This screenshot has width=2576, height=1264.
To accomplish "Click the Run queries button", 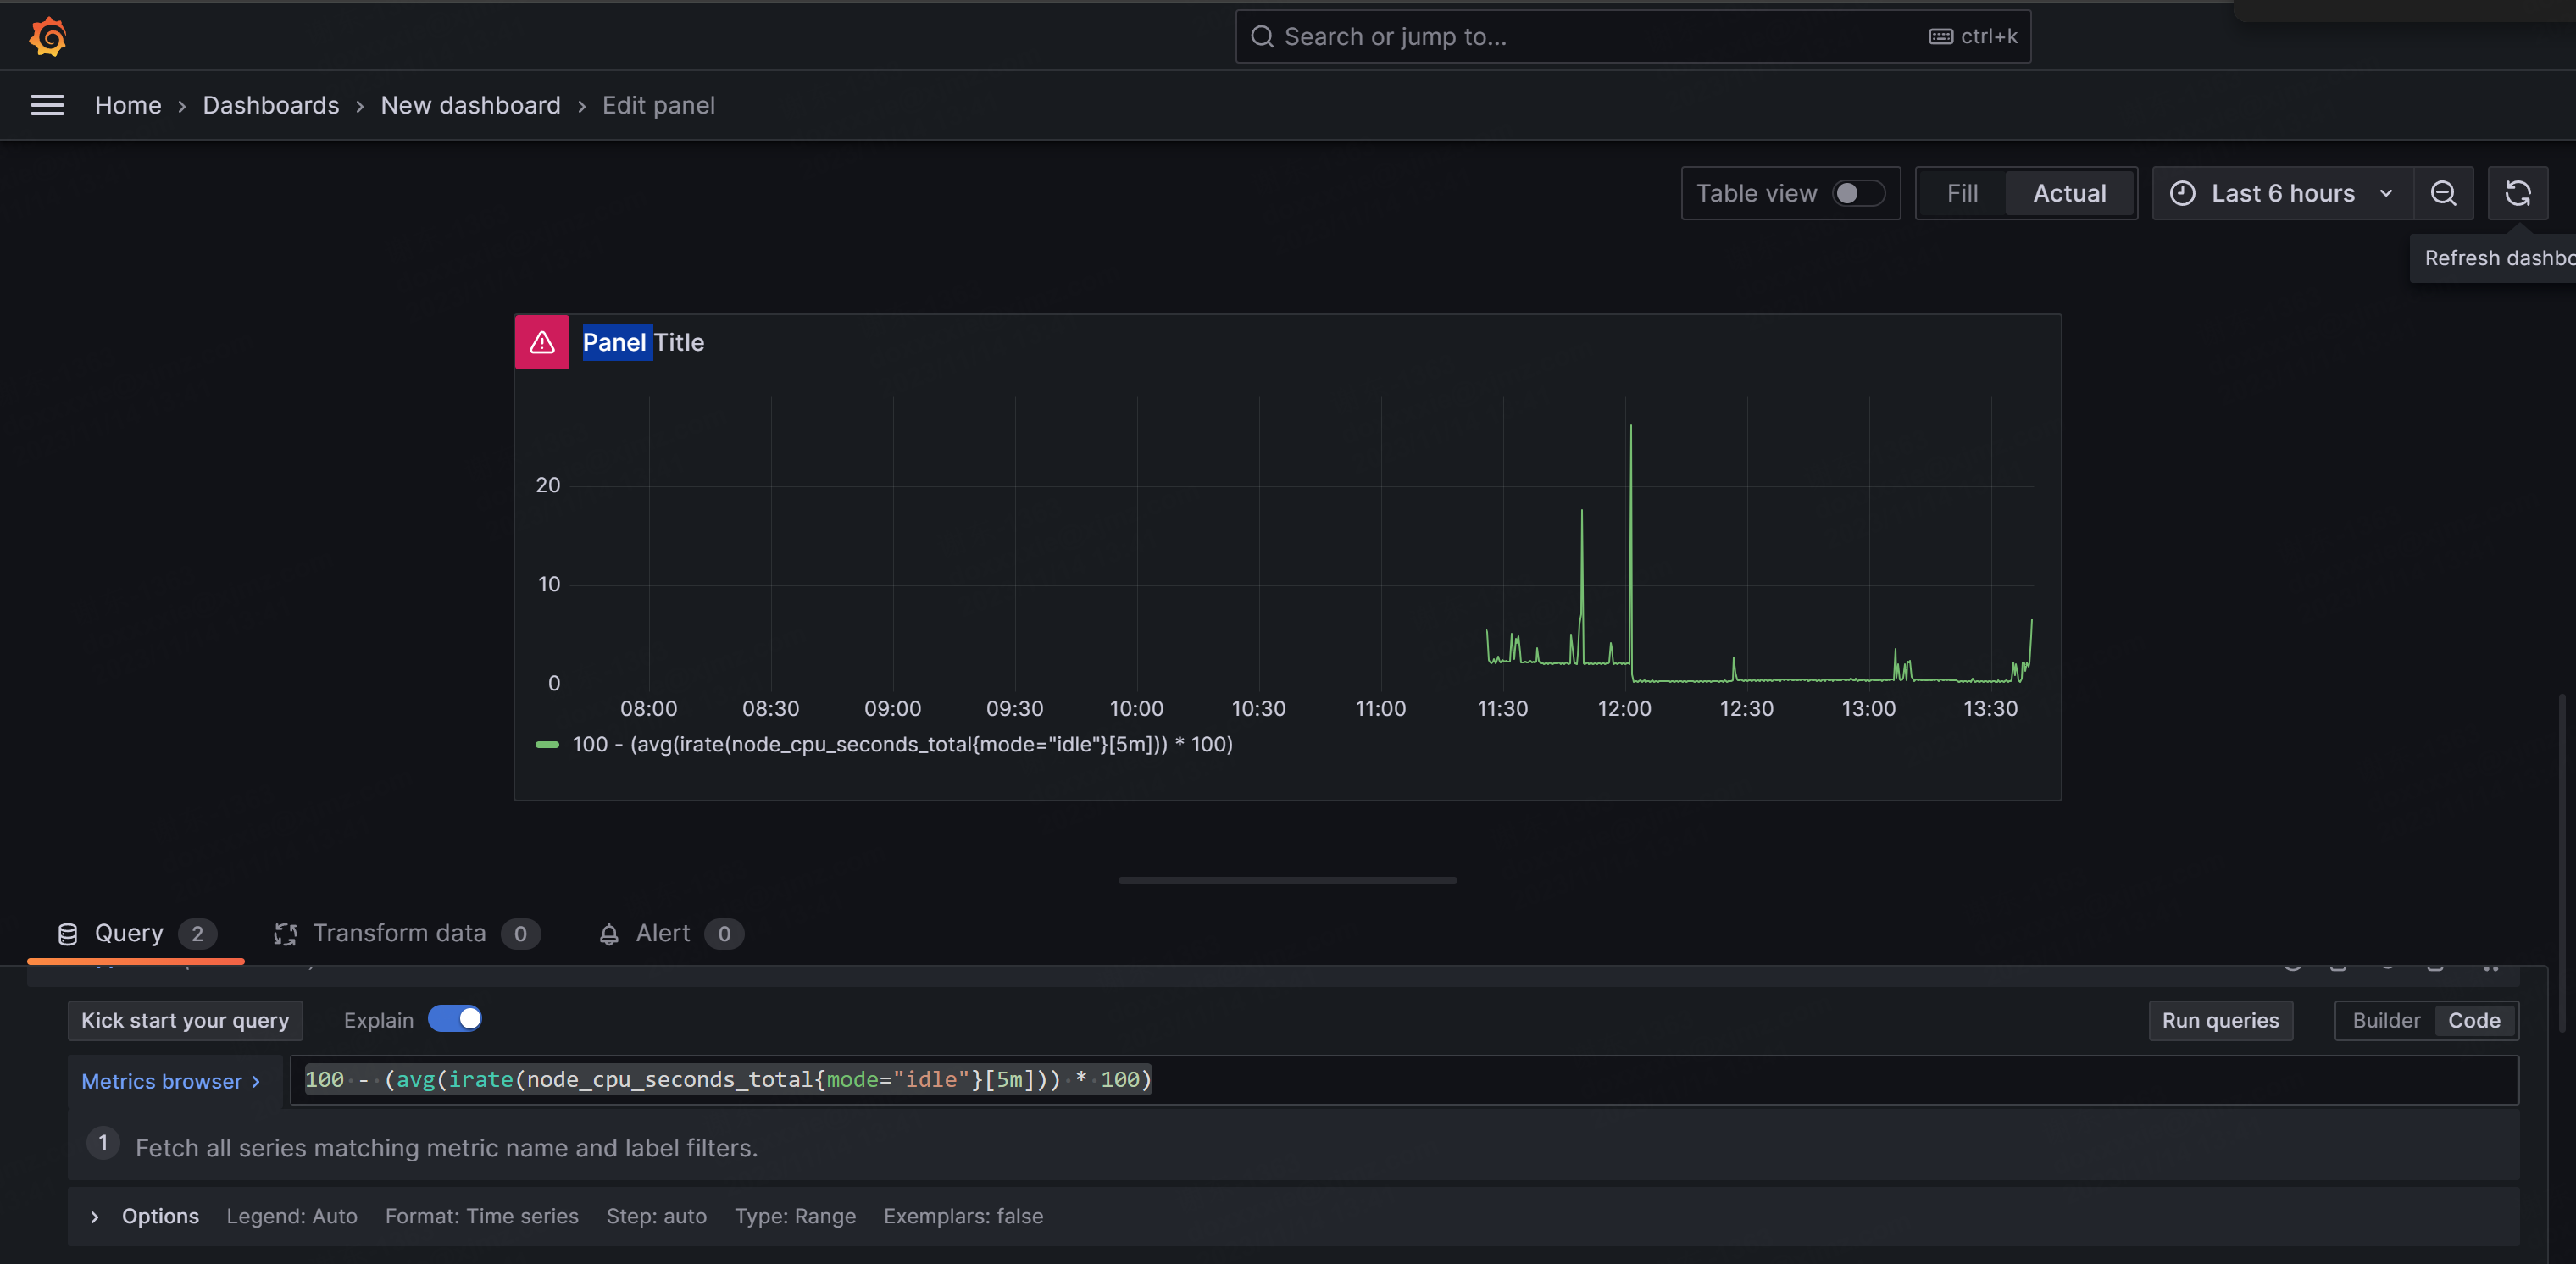I will pyautogui.click(x=2220, y=1020).
